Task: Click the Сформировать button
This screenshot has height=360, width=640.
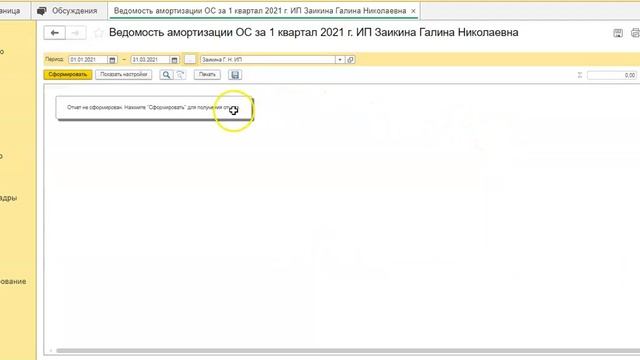Action: click(68, 75)
